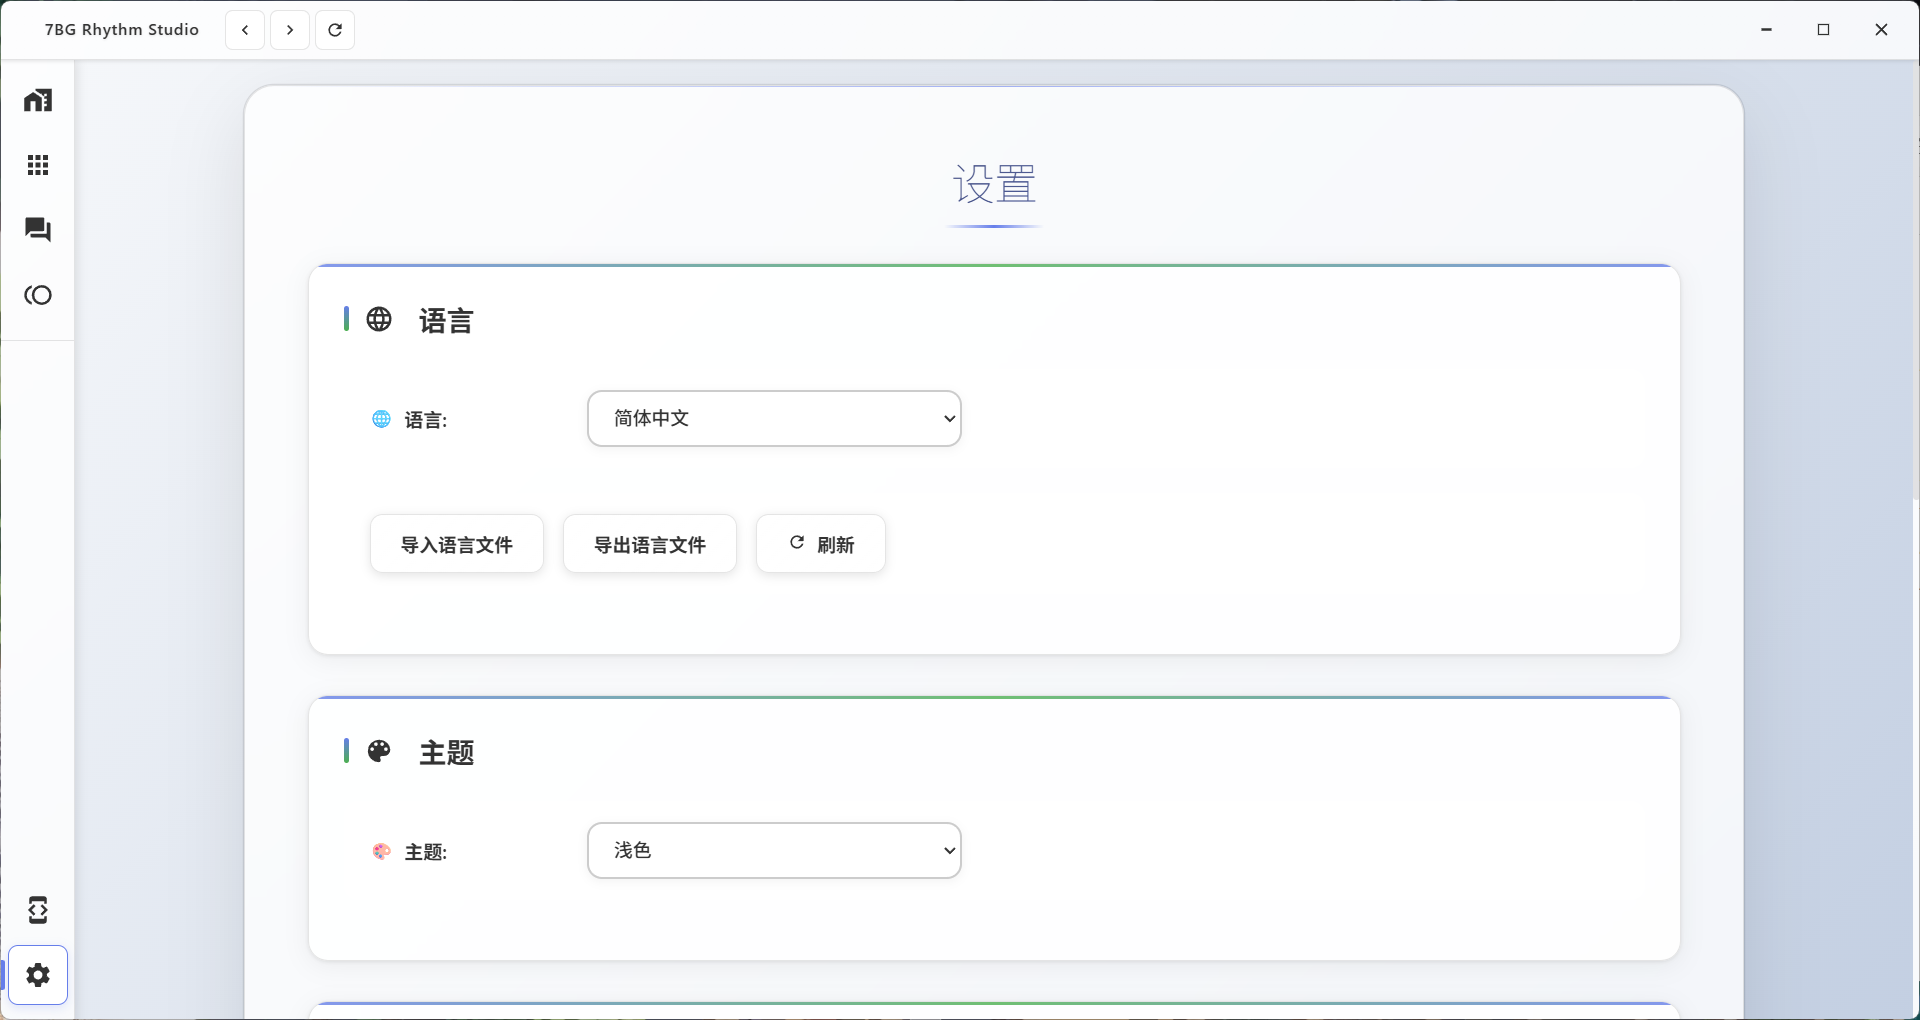Image resolution: width=1920 pixels, height=1020 pixels.
Task: Expand the language selector chevron
Action: tap(948, 418)
